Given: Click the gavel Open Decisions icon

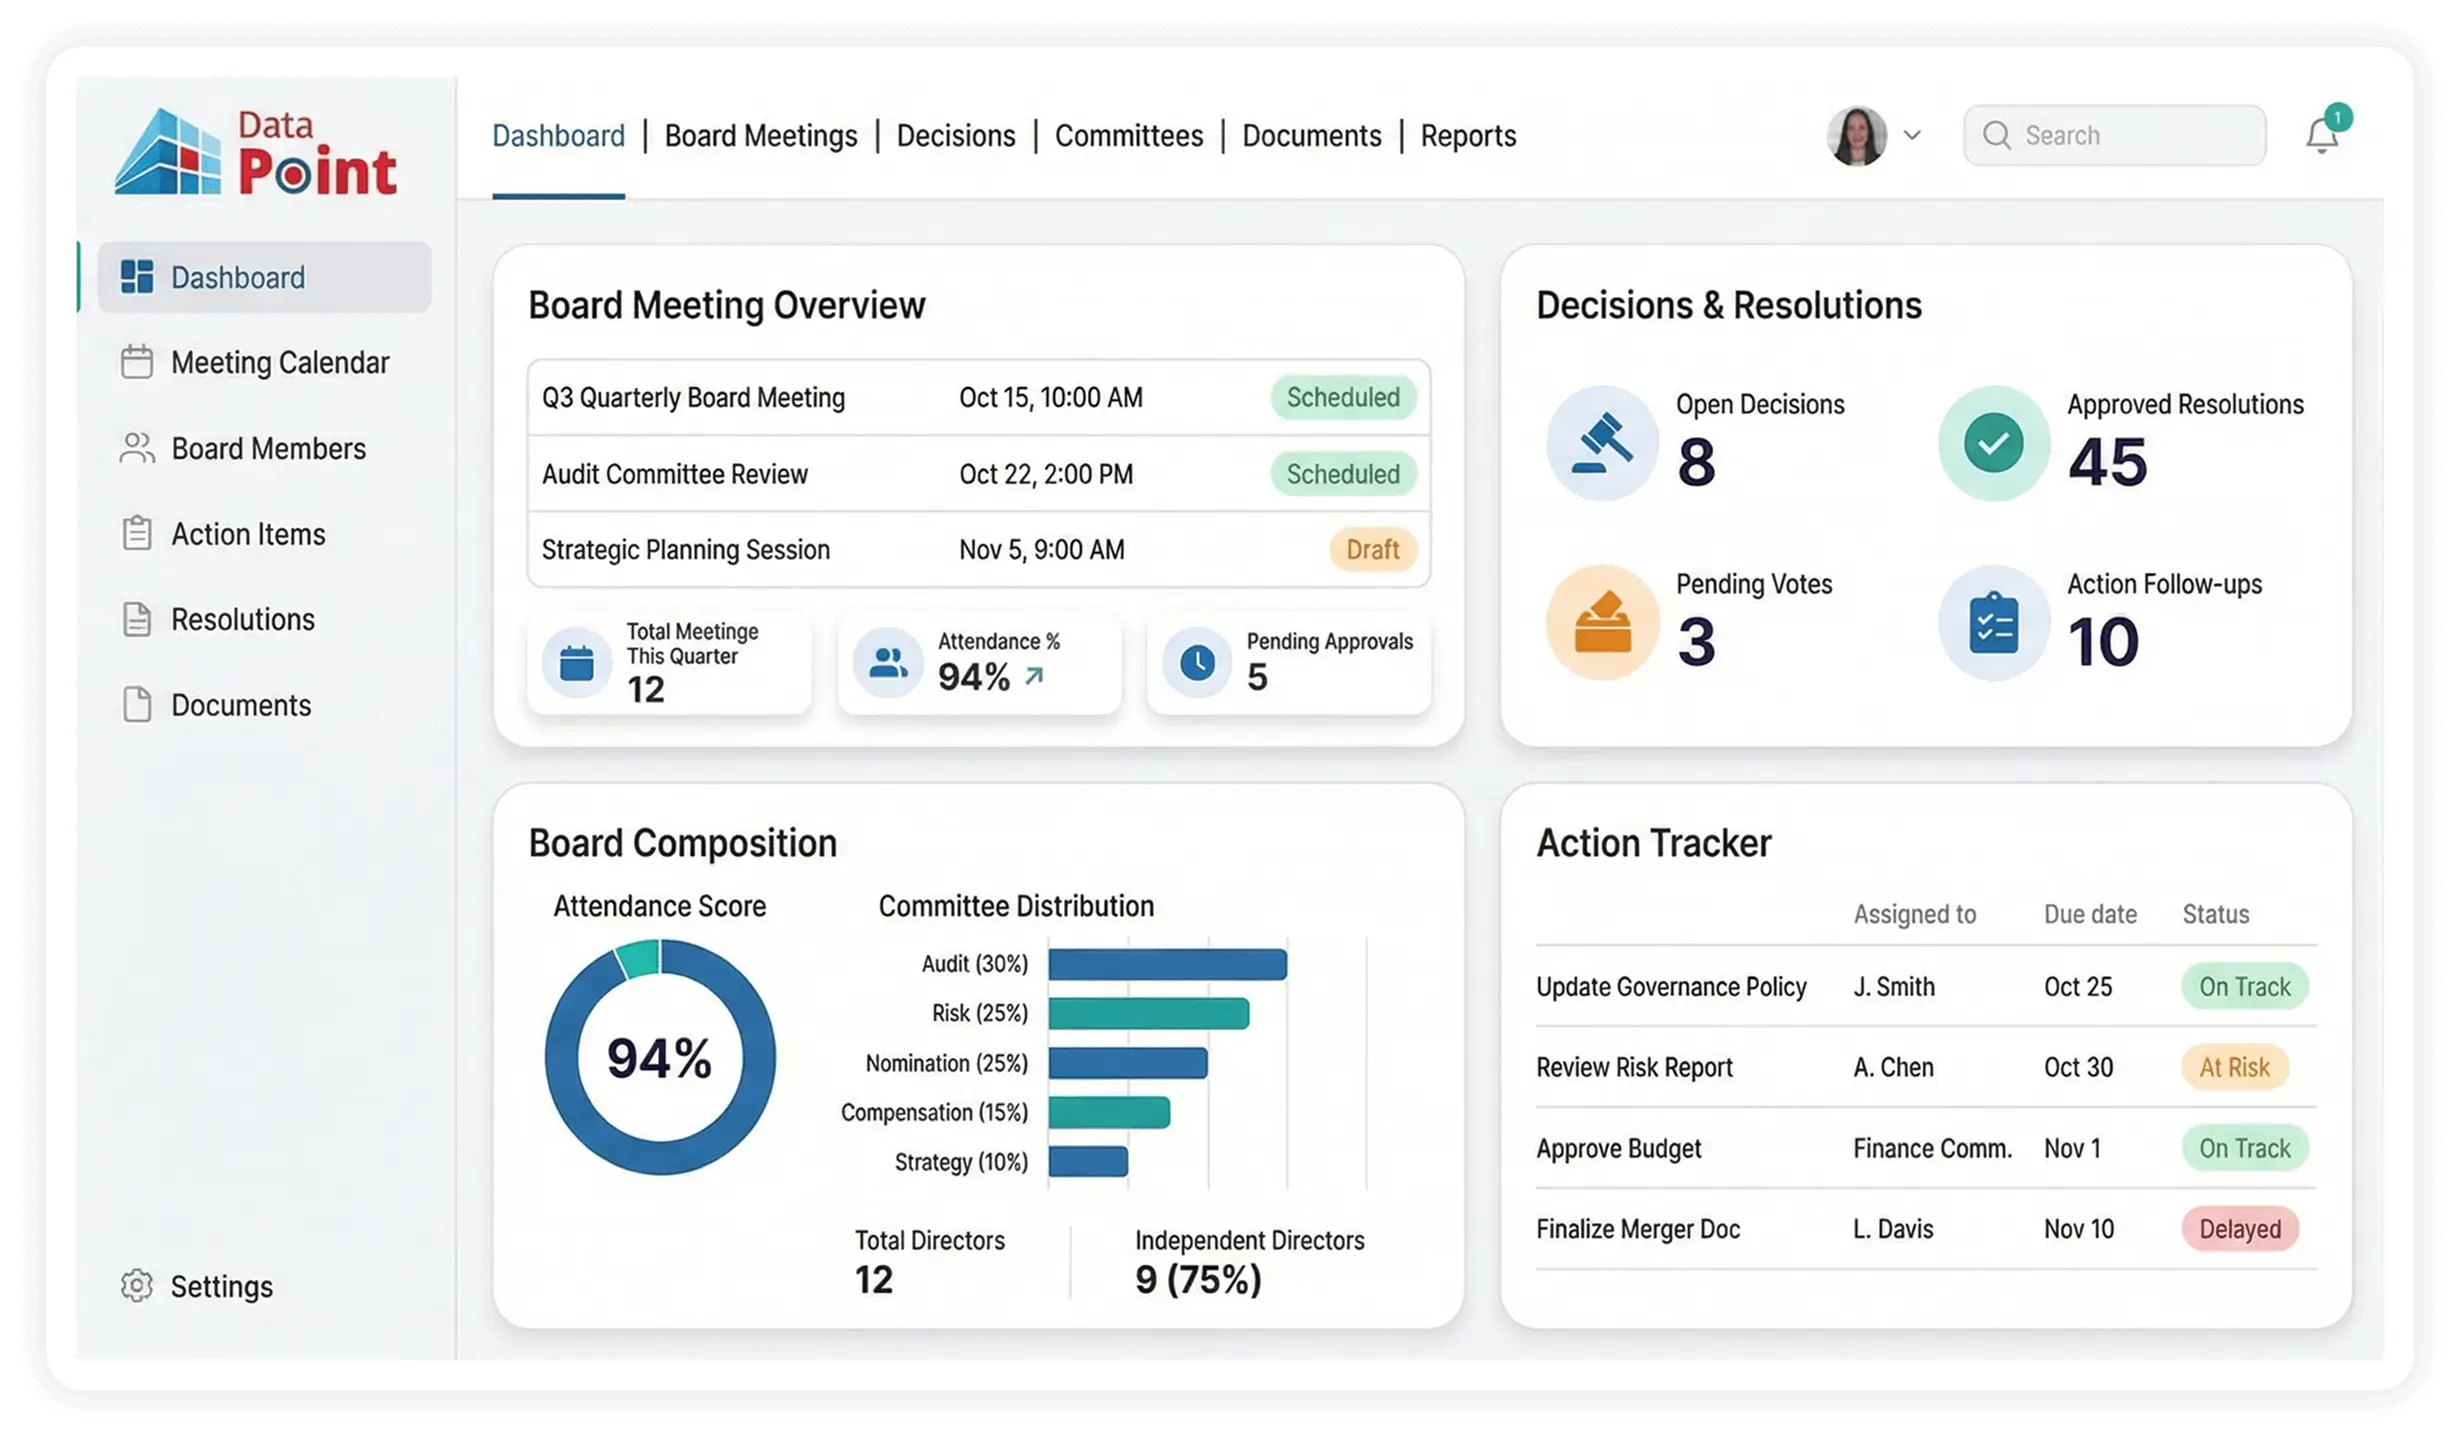Looking at the screenshot, I should (1602, 443).
